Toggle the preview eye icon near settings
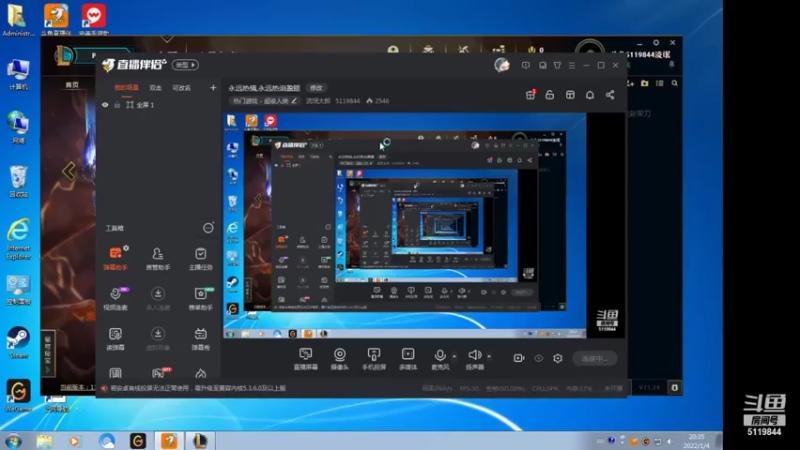 pos(539,358)
